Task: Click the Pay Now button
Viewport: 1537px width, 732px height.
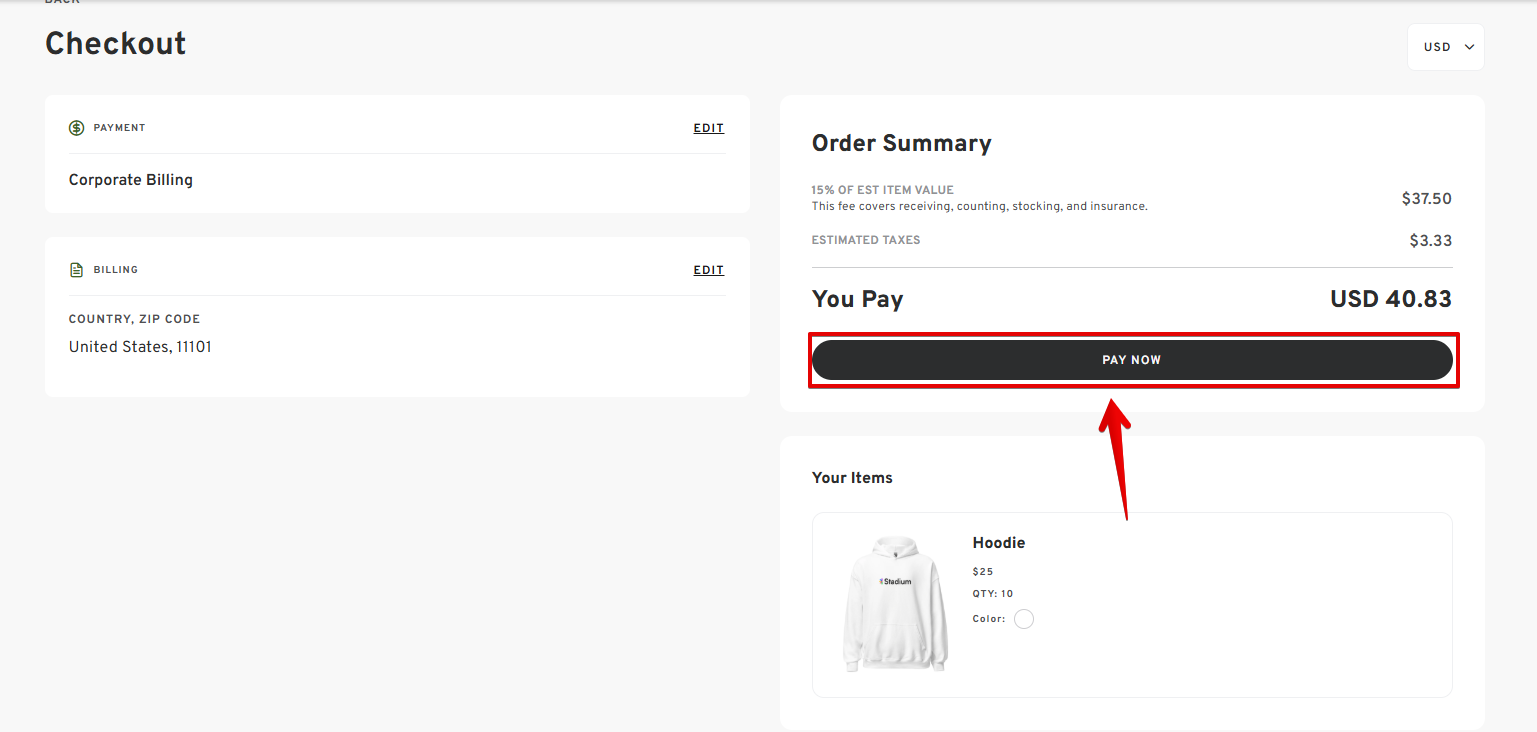Action: (1132, 360)
